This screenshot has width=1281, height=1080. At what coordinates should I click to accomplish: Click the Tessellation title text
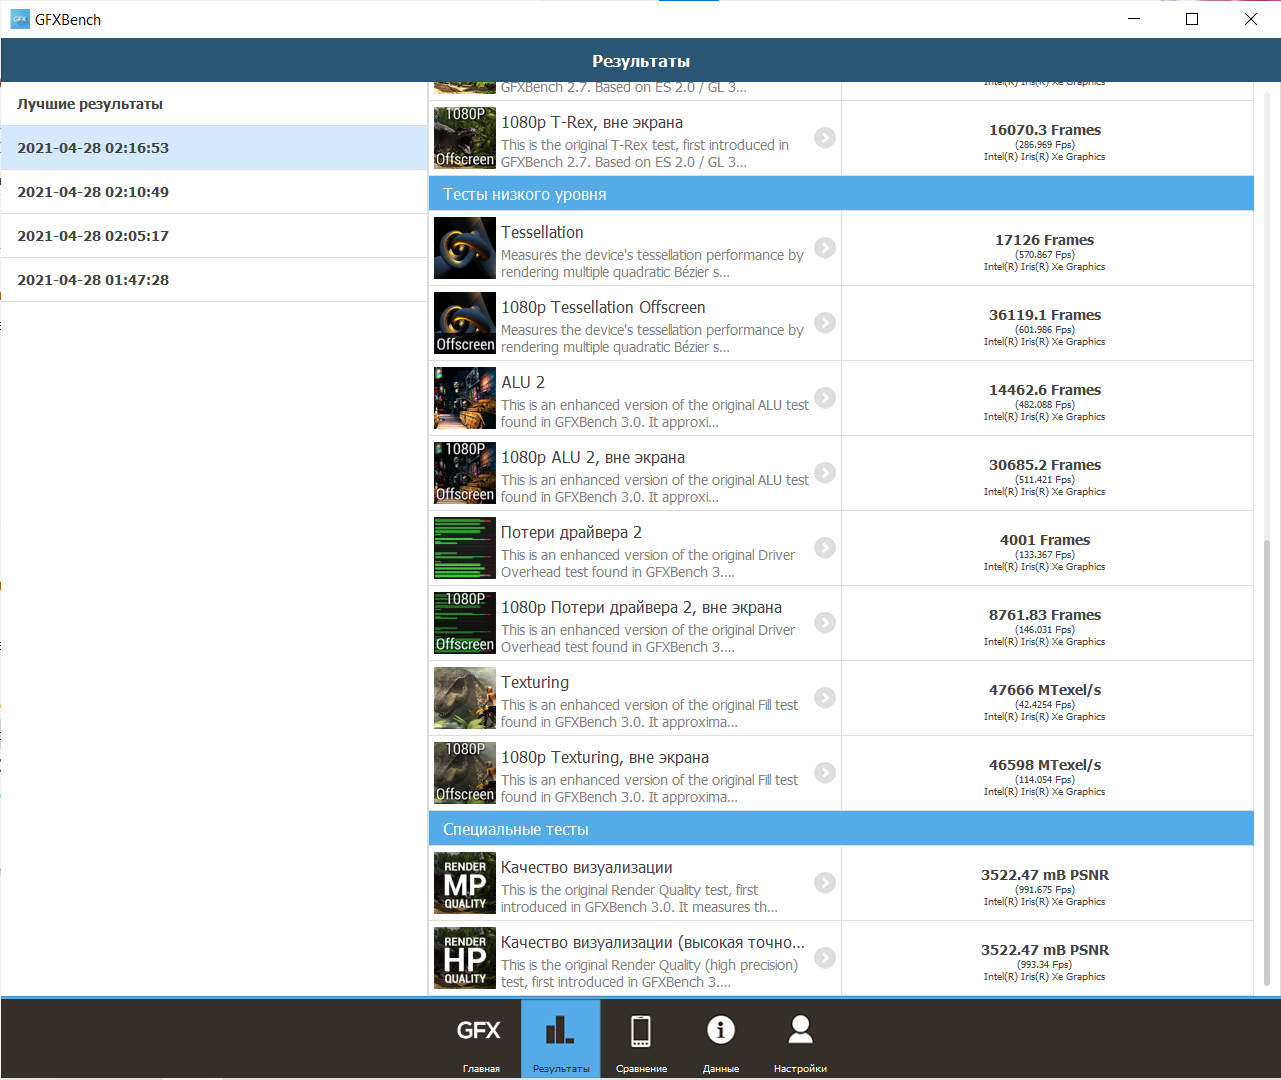542,232
